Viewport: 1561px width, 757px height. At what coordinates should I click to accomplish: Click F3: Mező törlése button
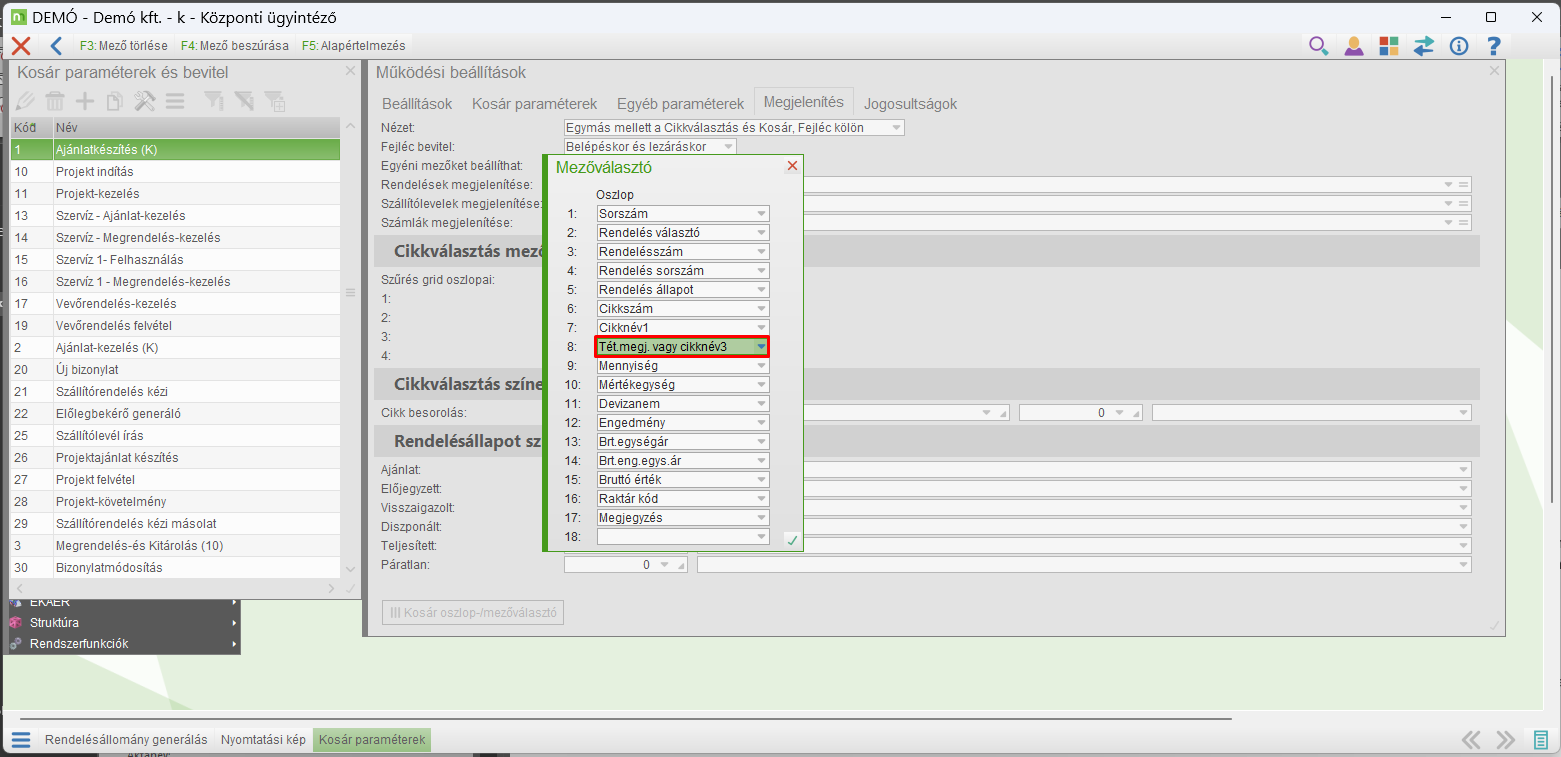[x=124, y=46]
